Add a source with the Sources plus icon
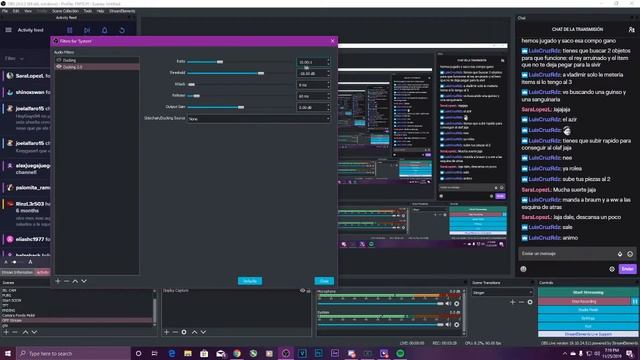Screen dimensions: 640x360 click(166, 332)
